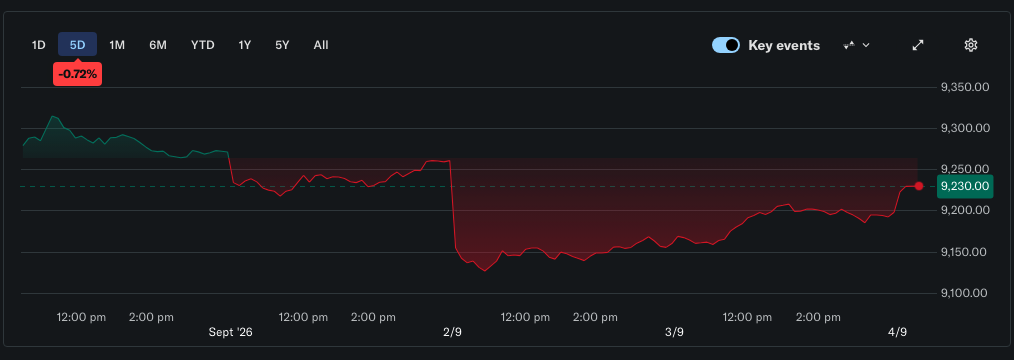Show the All time range
Image resolution: width=1014 pixels, height=360 pixels.
click(x=321, y=45)
